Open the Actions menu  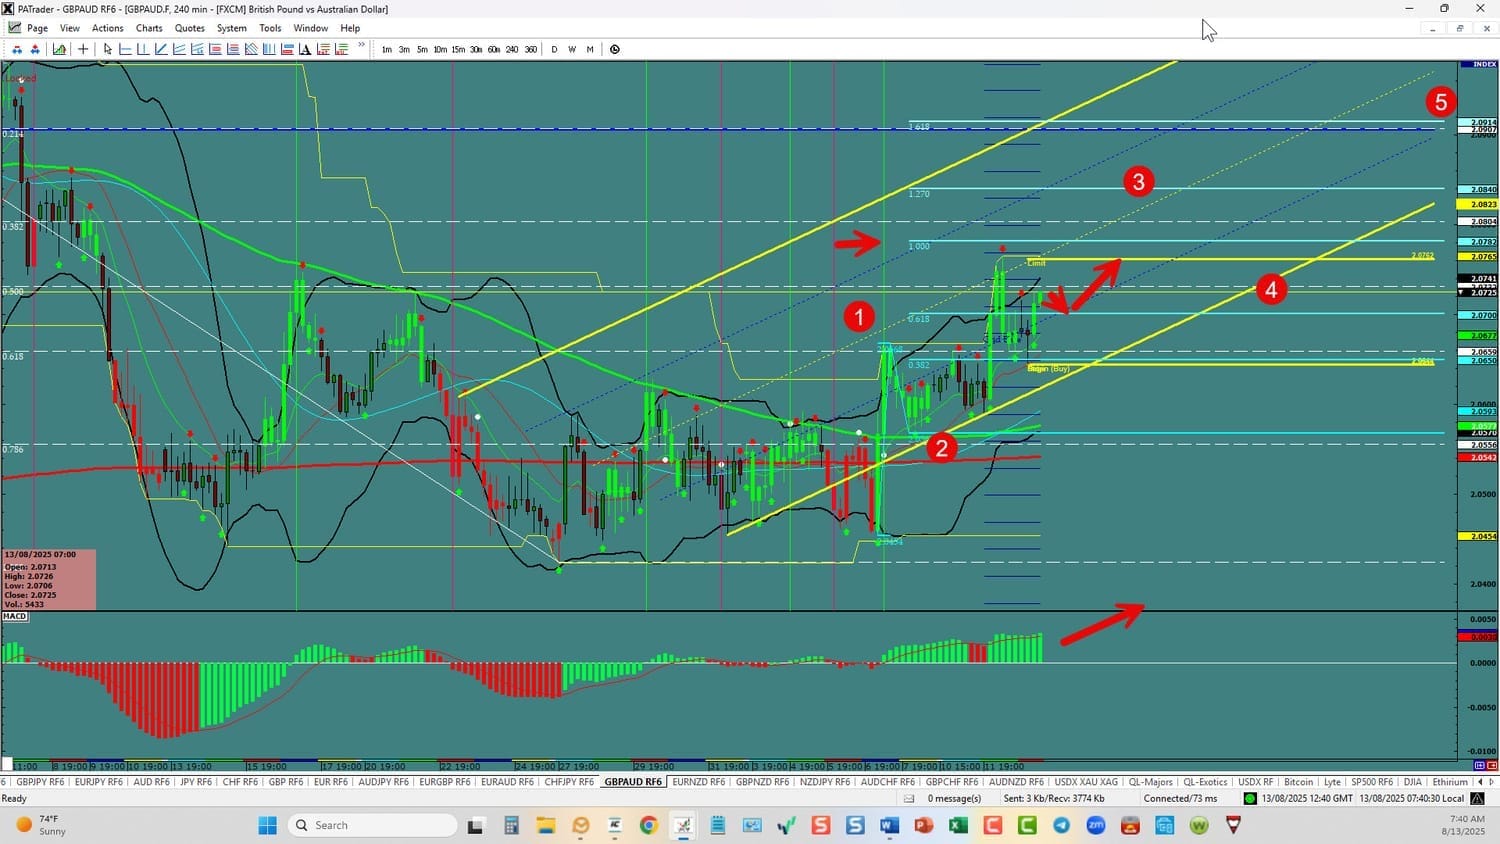click(x=108, y=28)
